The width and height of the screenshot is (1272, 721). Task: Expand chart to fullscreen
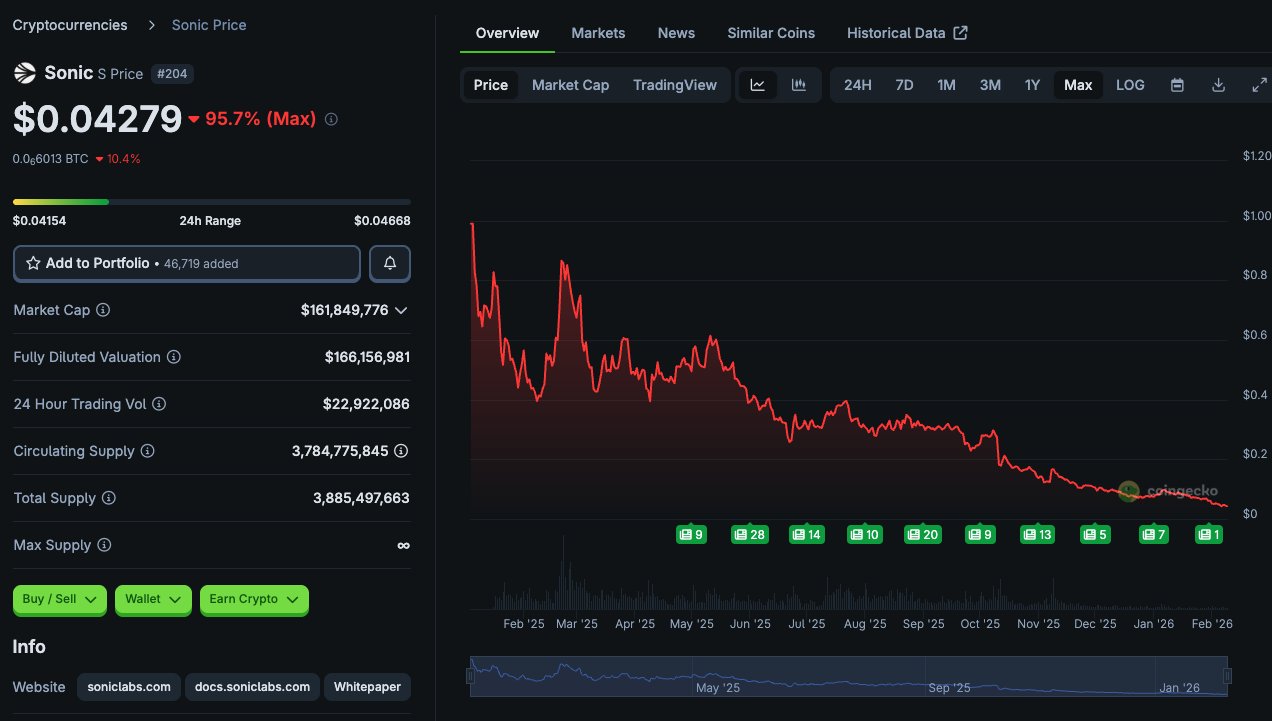coord(1259,85)
